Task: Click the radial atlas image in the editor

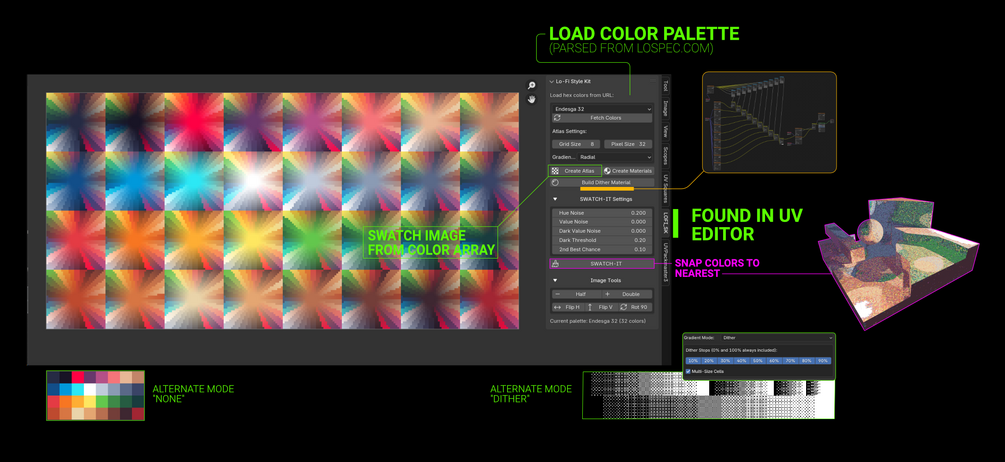Action: click(x=282, y=211)
